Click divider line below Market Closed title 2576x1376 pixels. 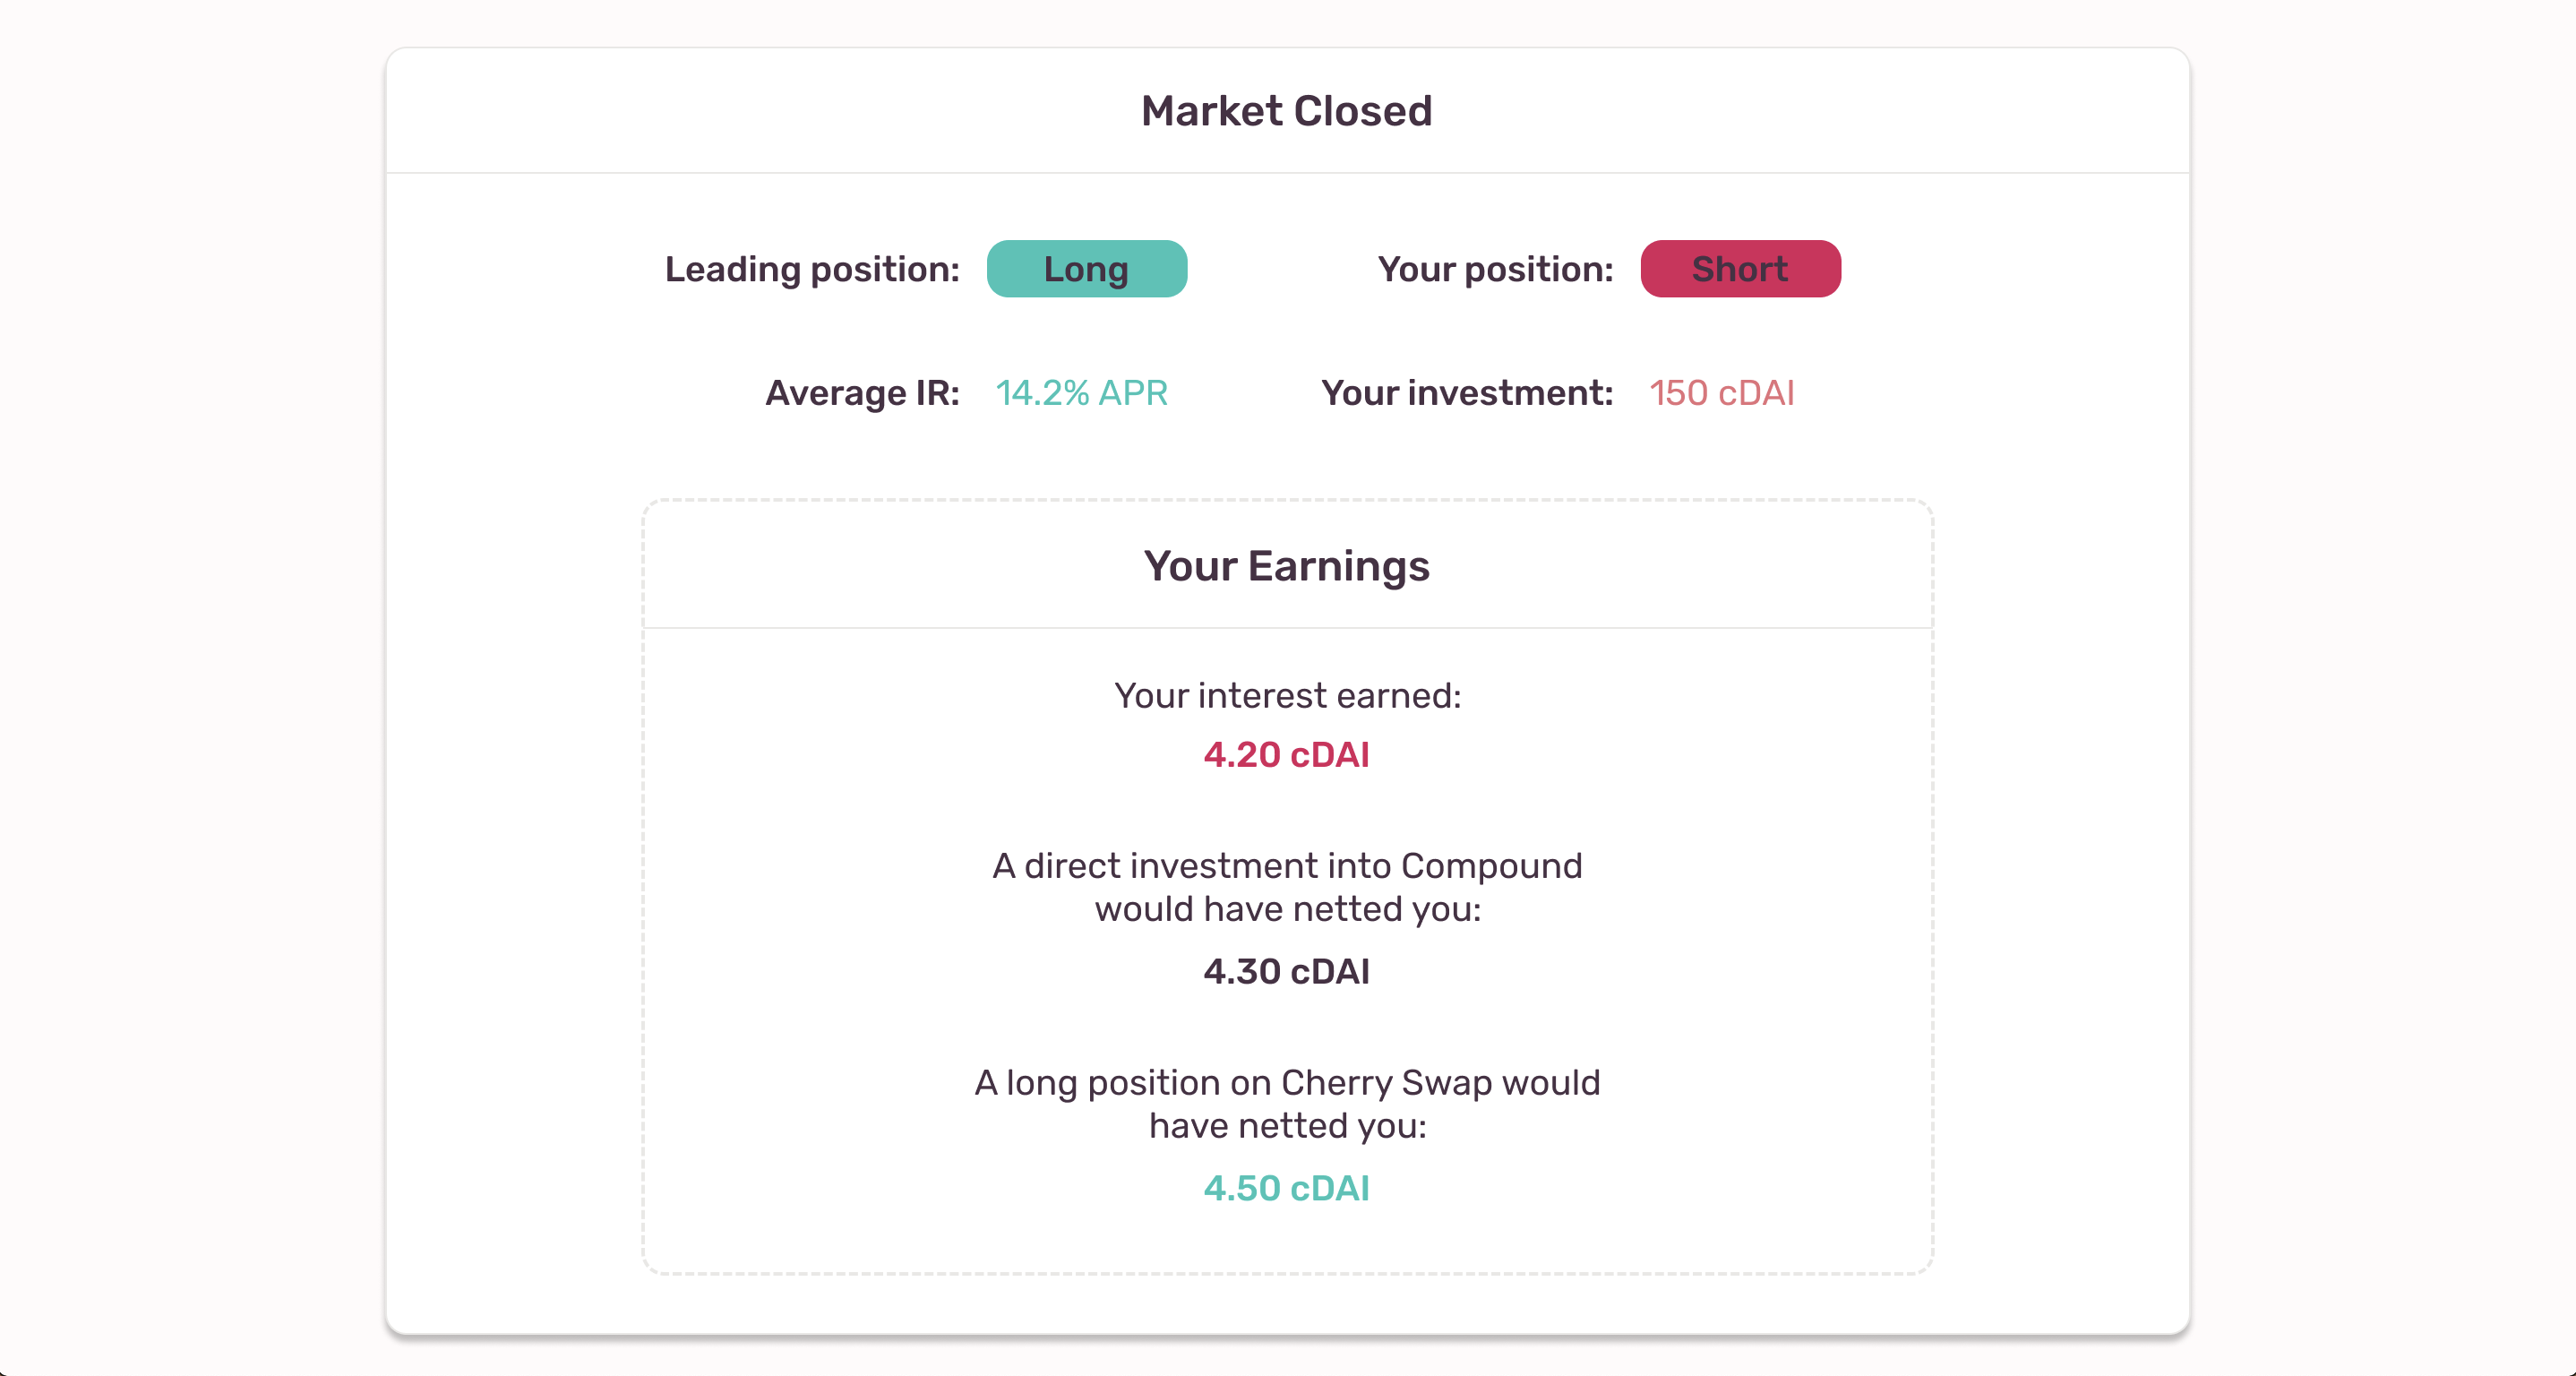pyautogui.click(x=1287, y=173)
